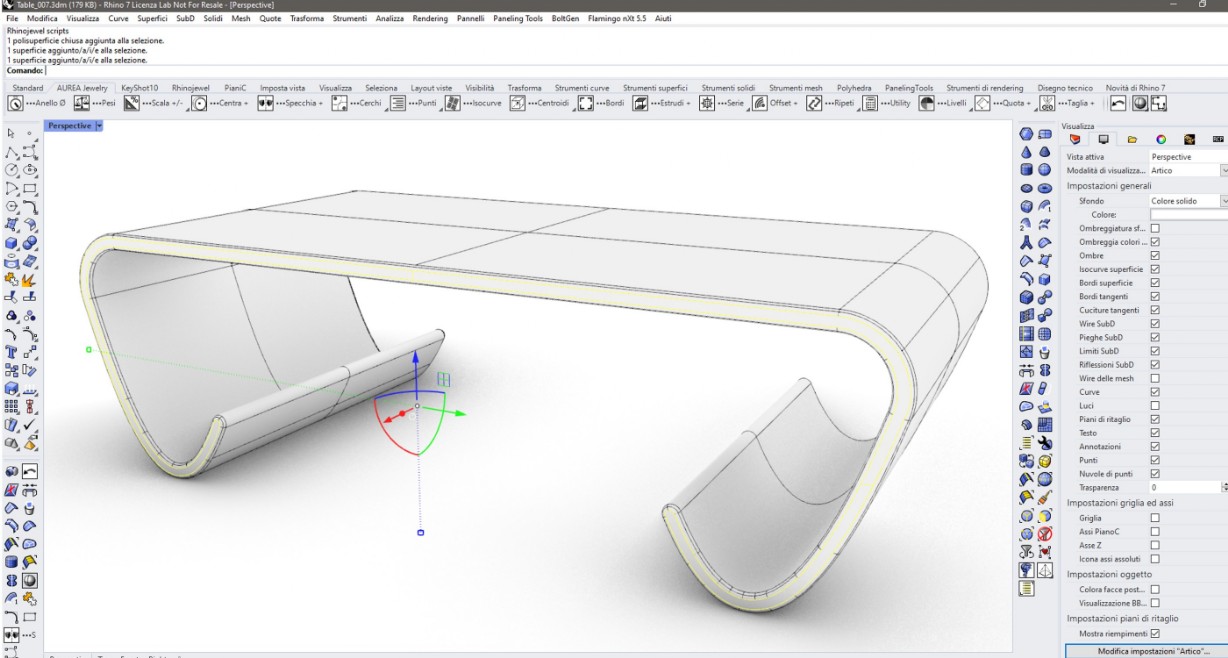The height and width of the screenshot is (658, 1228).
Task: Toggle the Mostra riempimenti checkbox
Action: (x=1155, y=633)
